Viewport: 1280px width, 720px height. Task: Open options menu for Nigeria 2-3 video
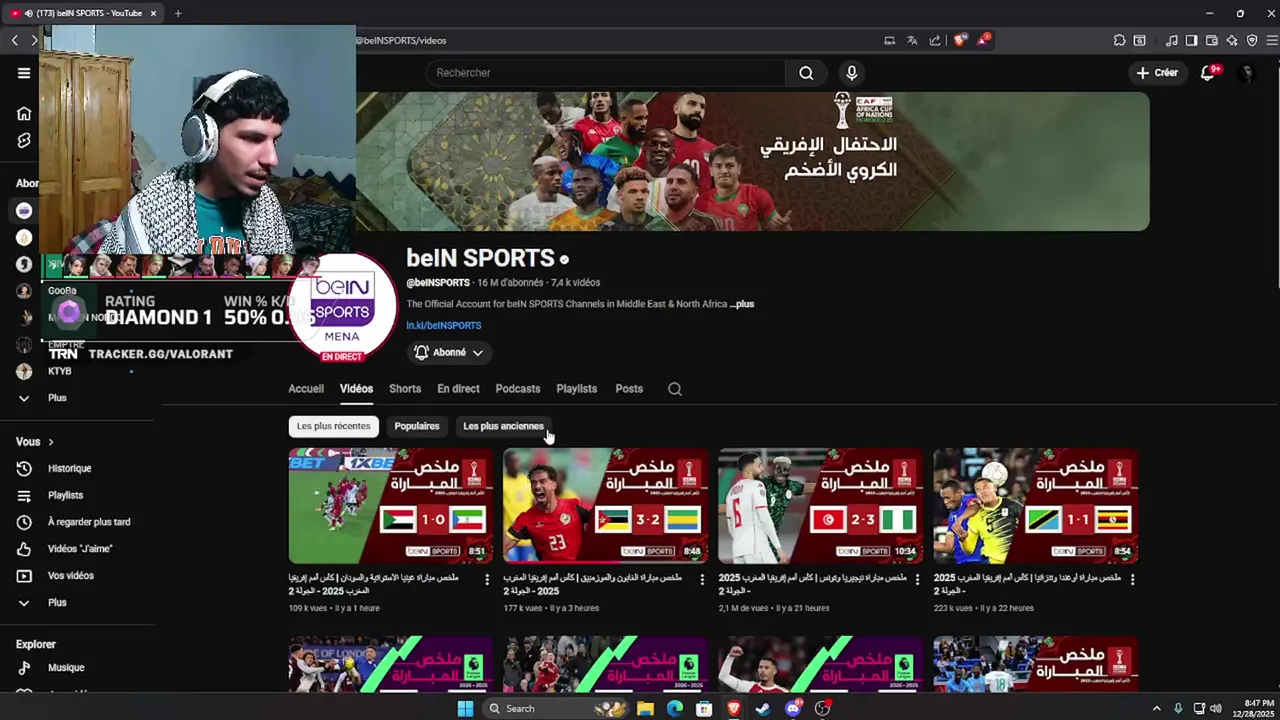[917, 579]
